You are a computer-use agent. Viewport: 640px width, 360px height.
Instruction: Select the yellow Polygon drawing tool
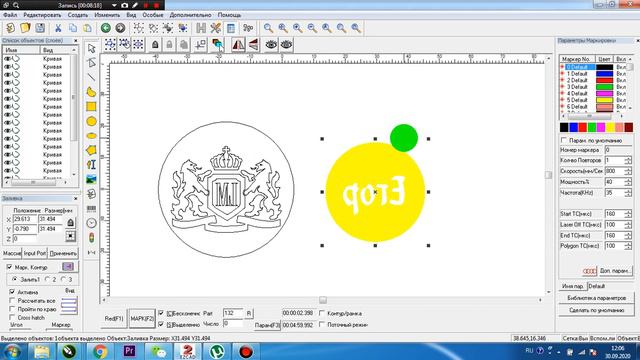pyautogui.click(x=91, y=150)
